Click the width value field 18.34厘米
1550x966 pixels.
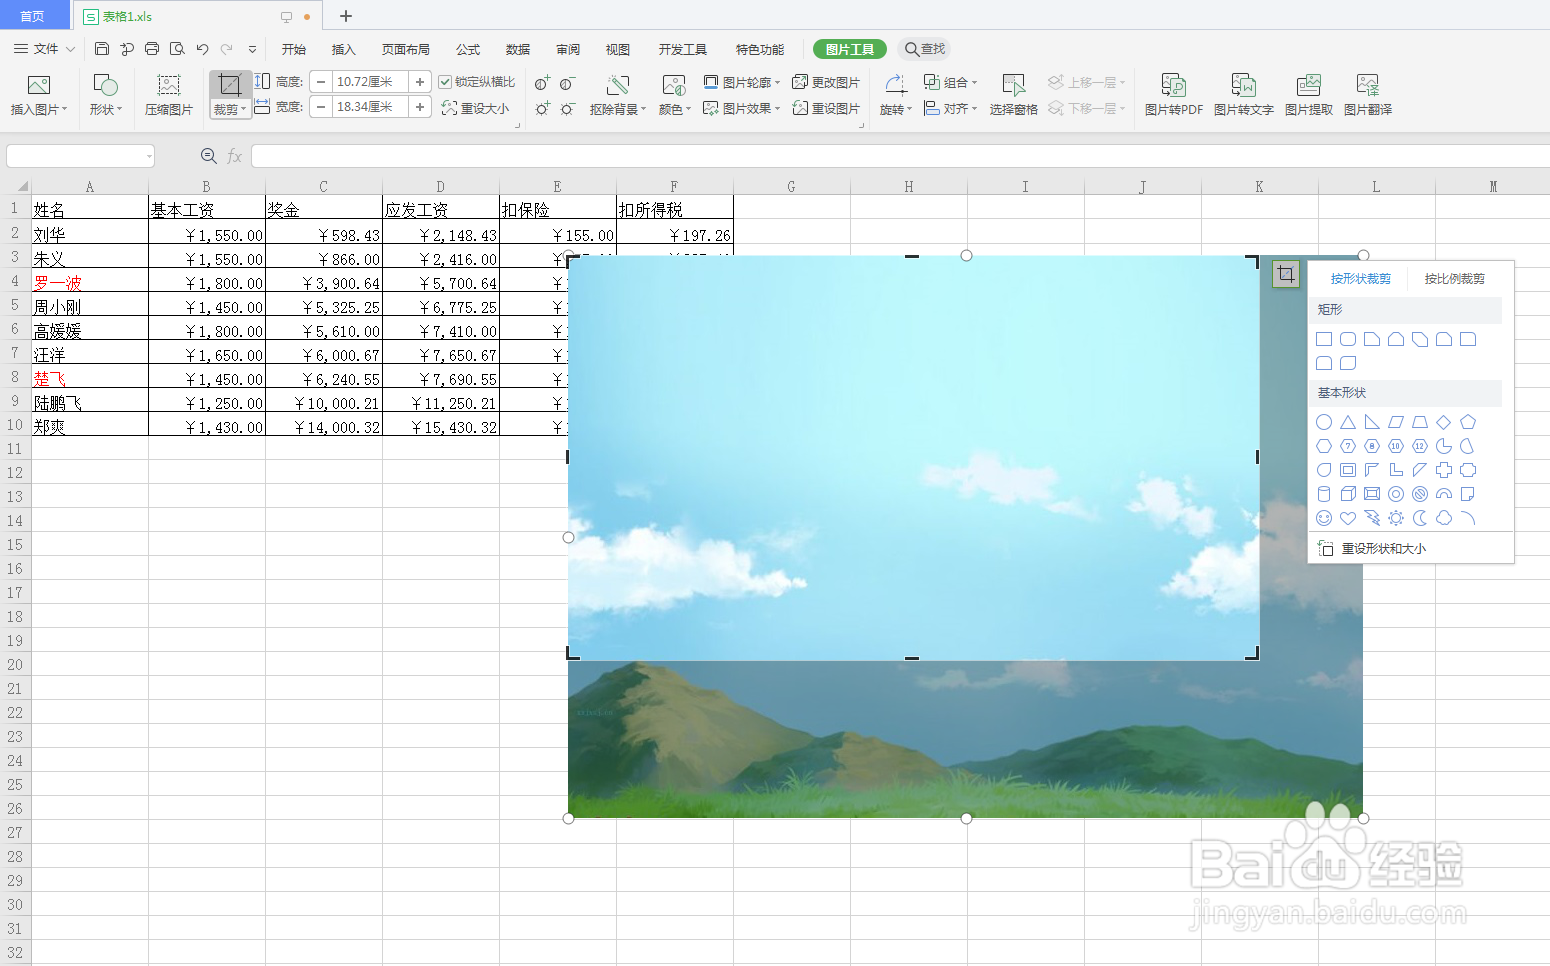point(370,107)
